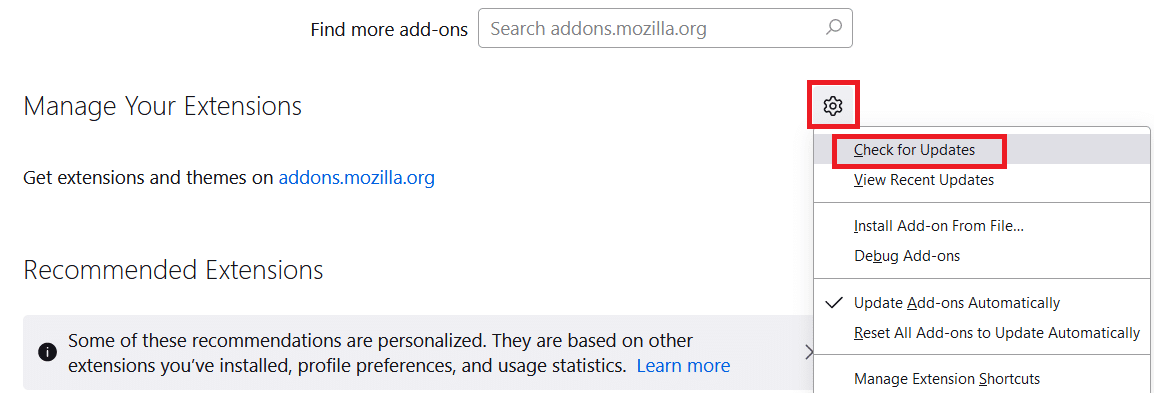Select Install Add-on From File option
Image resolution: width=1154 pixels, height=393 pixels.
[x=939, y=226]
